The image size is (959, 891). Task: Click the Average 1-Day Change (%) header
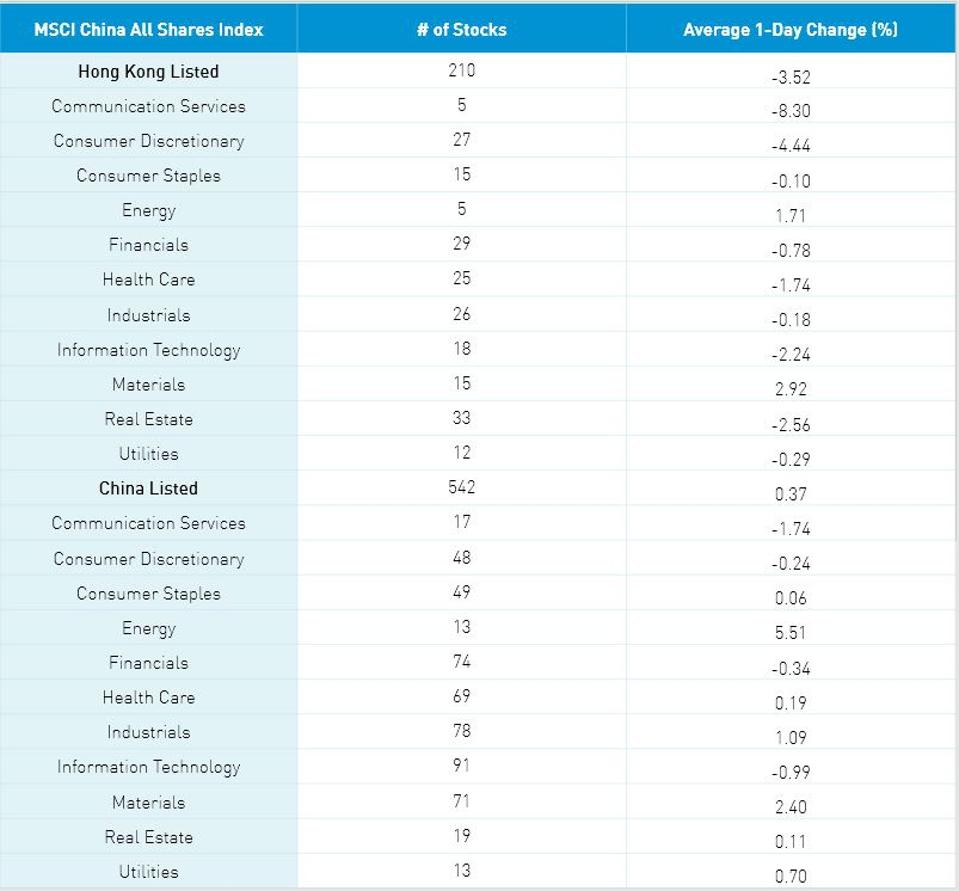[x=790, y=29]
